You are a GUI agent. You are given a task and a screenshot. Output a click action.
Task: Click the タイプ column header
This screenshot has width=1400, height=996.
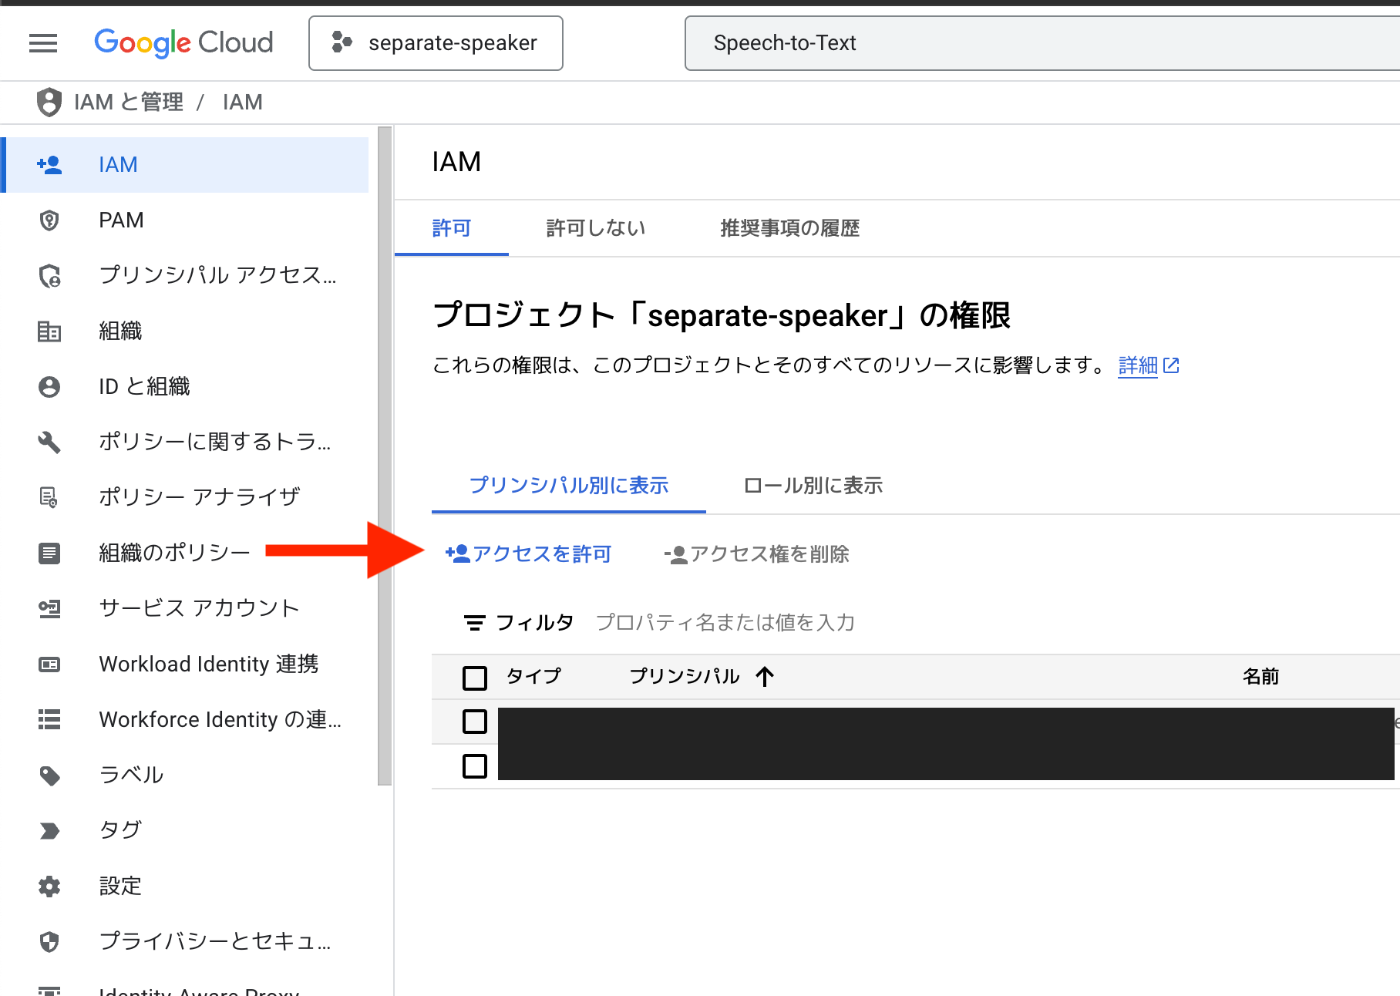534,677
